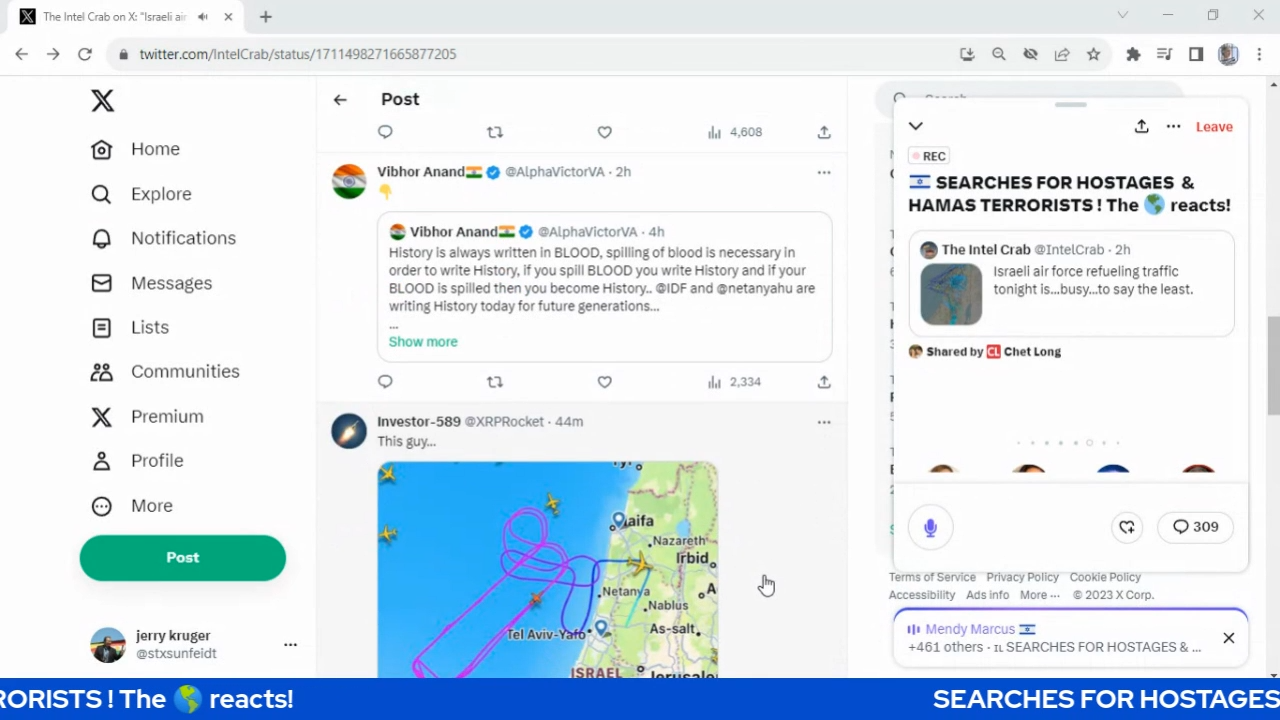
Task: Reply to Vibhor Anand's post
Action: (385, 382)
